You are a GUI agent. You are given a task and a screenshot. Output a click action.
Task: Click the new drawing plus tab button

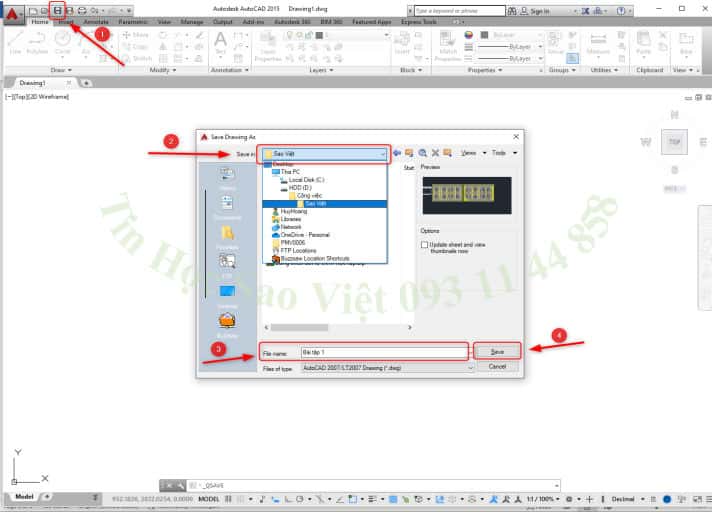86,83
